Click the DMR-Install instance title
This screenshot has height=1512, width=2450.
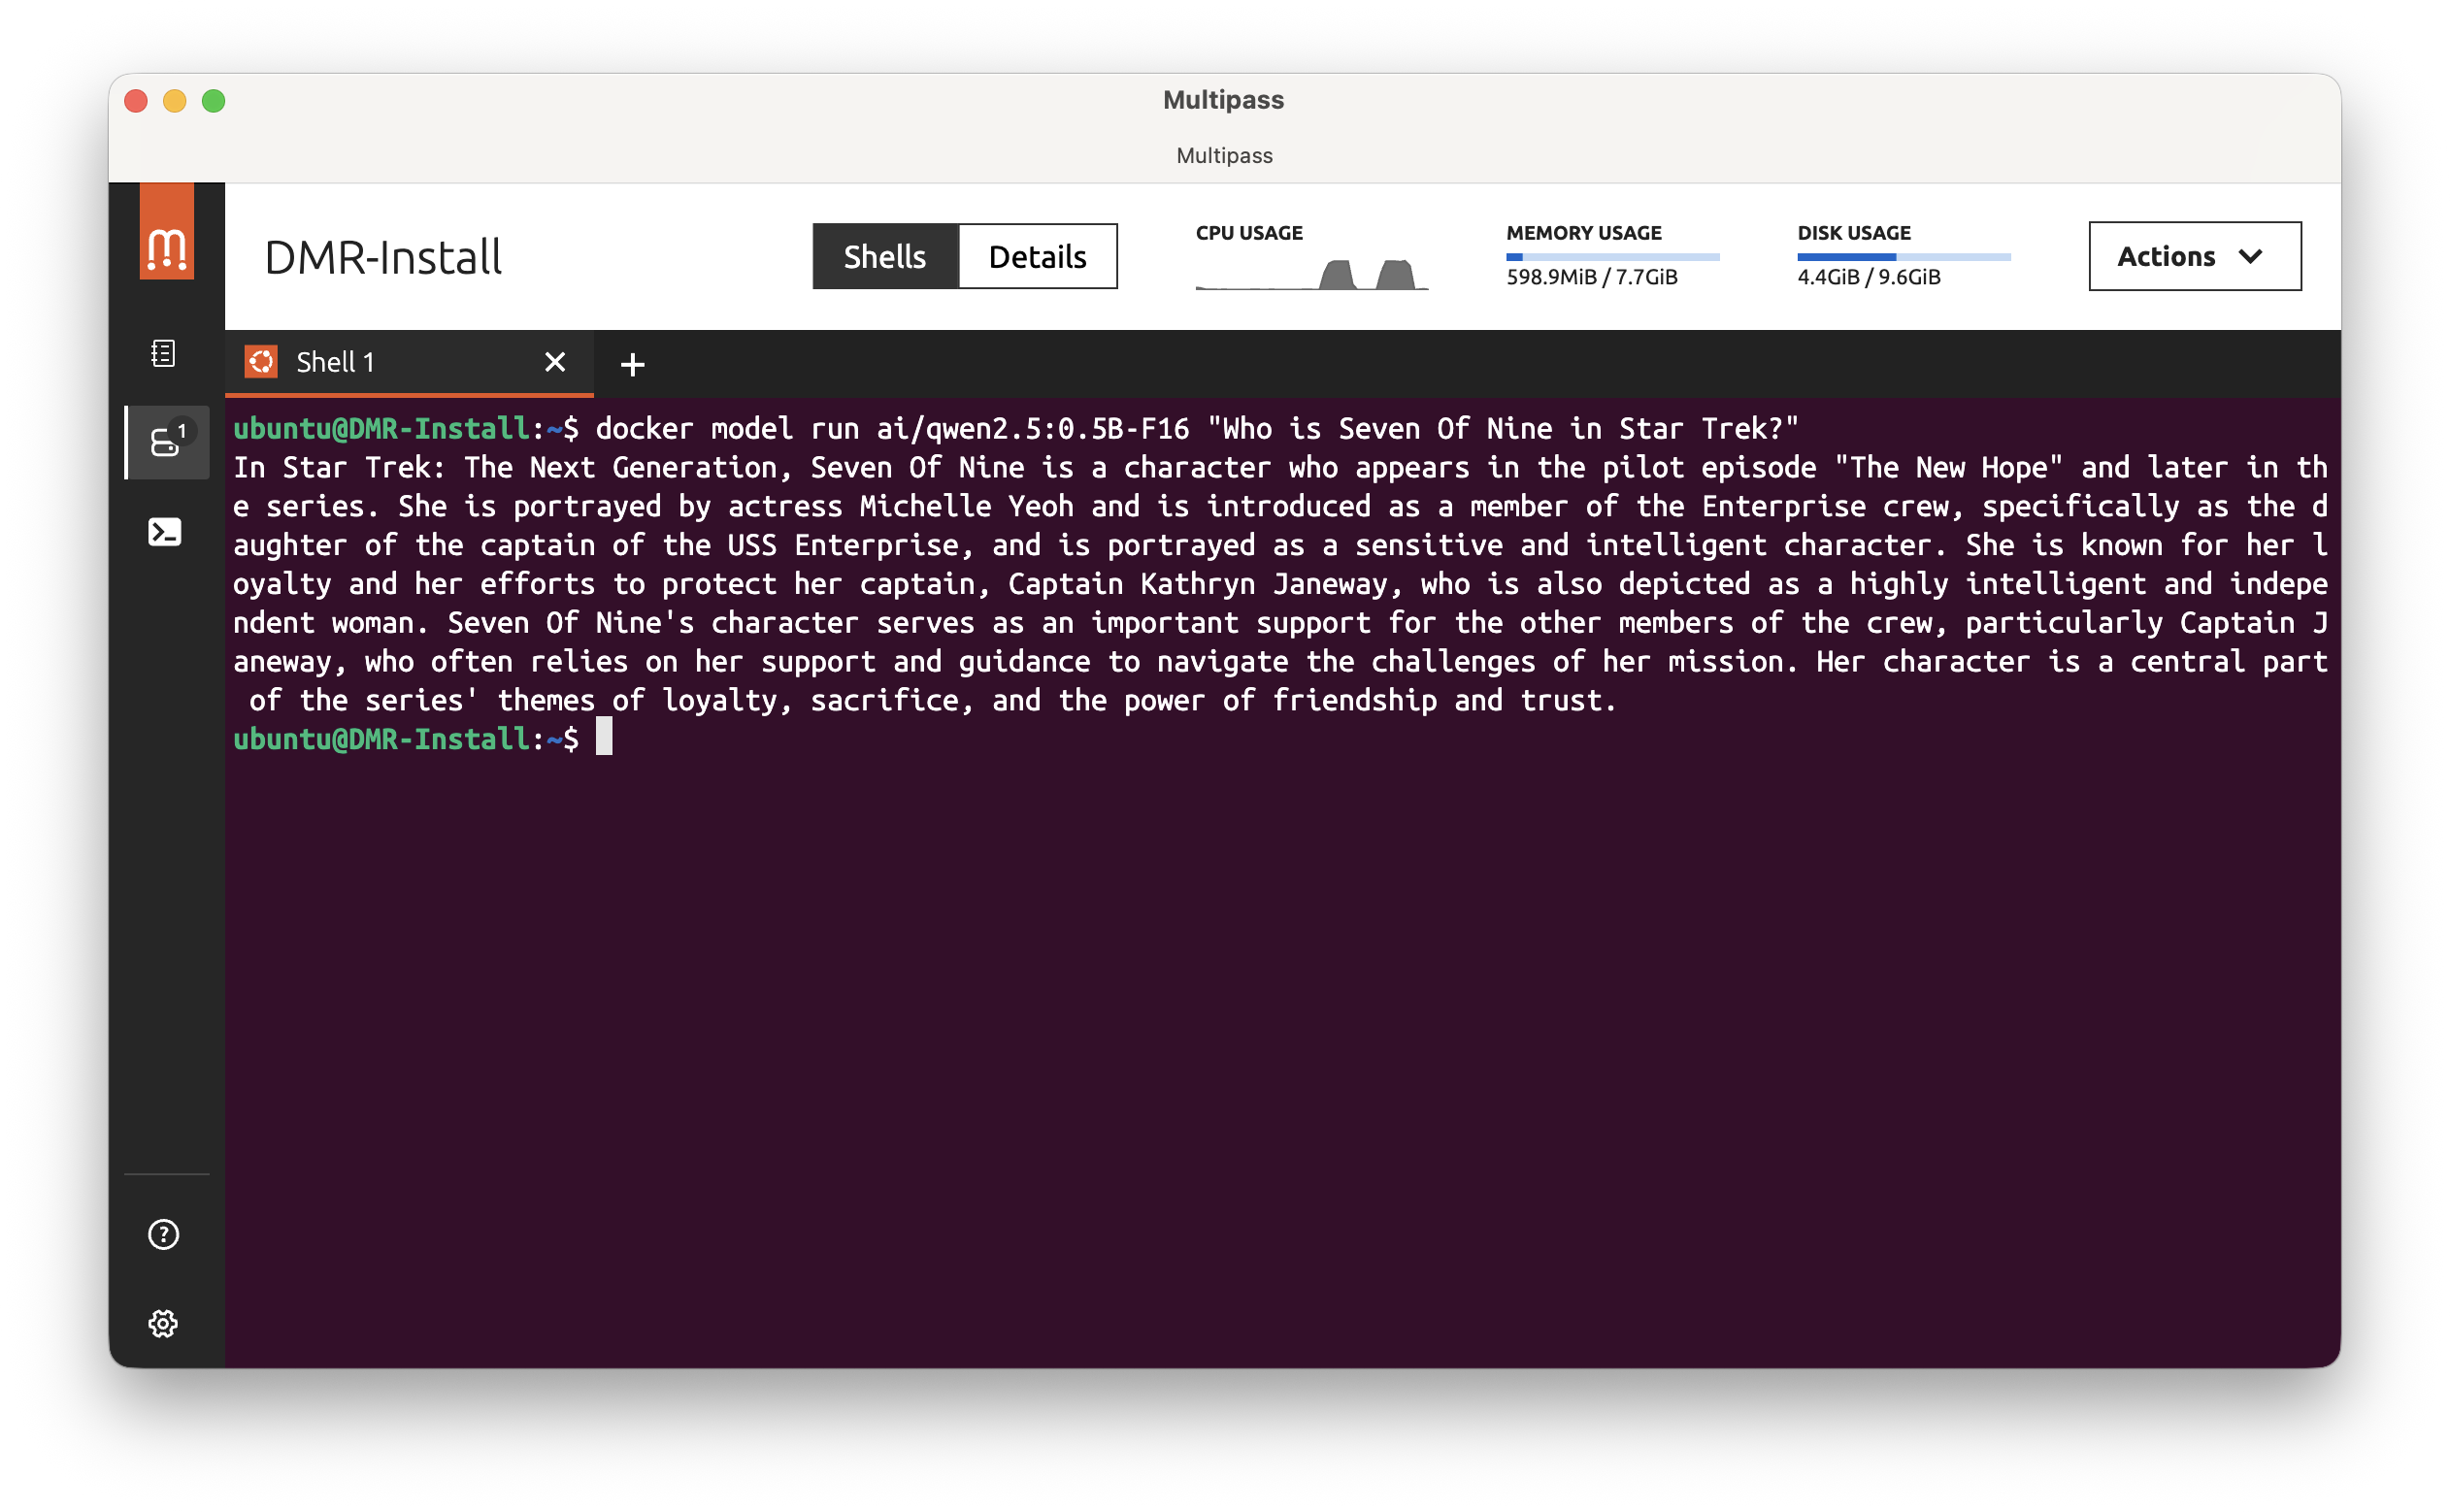[x=383, y=258]
